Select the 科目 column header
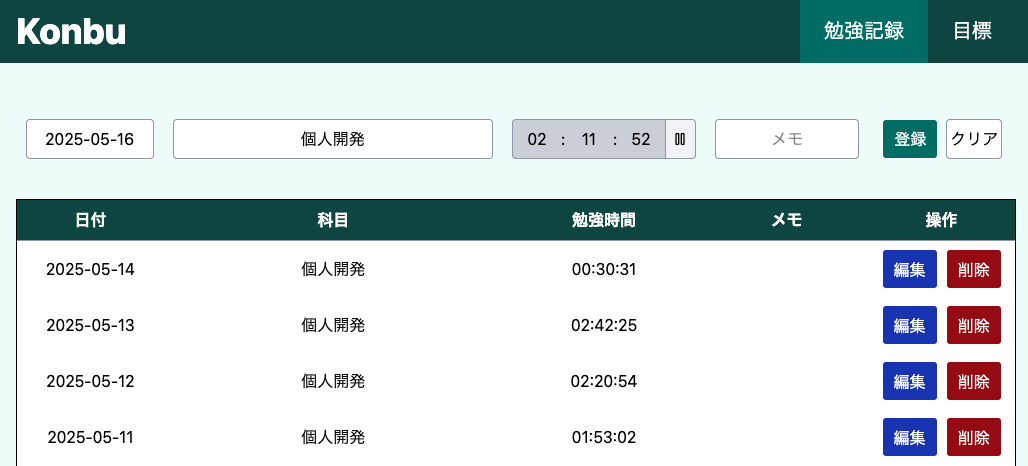This screenshot has width=1028, height=466. 333,220
